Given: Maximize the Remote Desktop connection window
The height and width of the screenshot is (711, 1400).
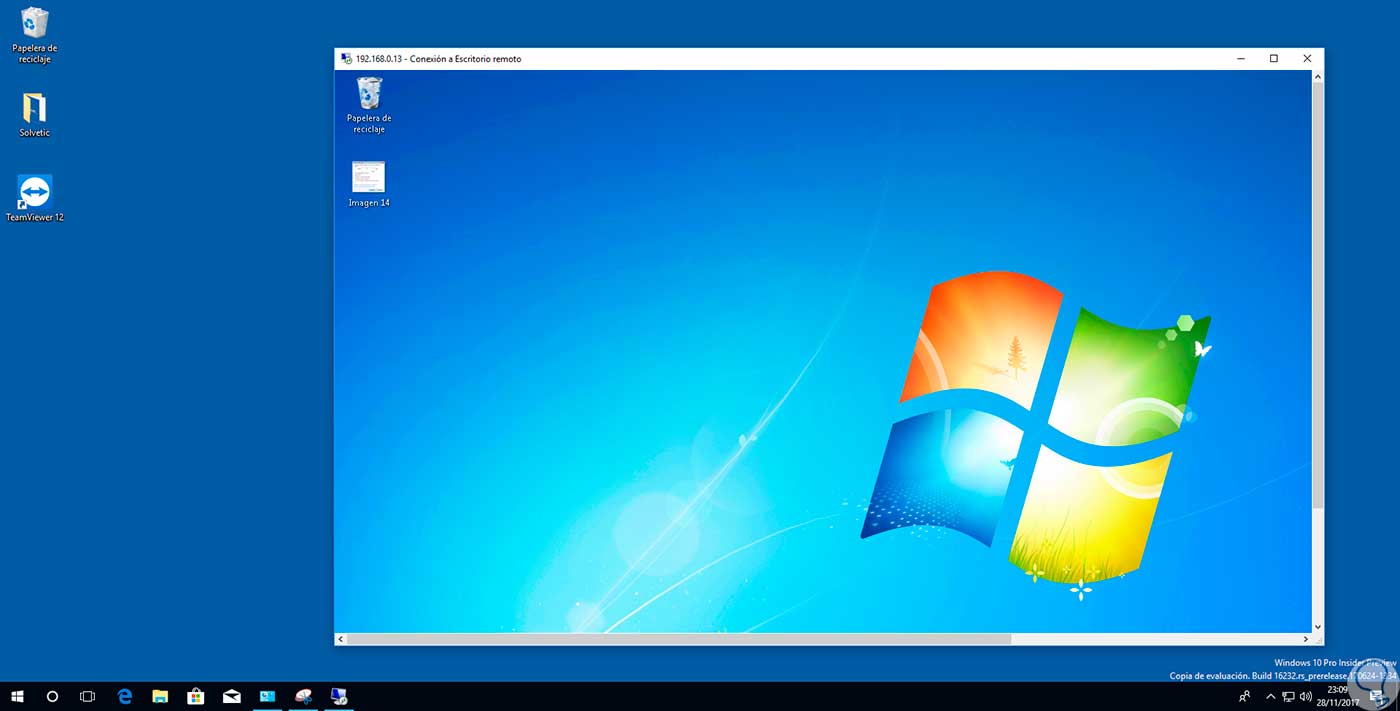Looking at the screenshot, I should coord(1274,59).
